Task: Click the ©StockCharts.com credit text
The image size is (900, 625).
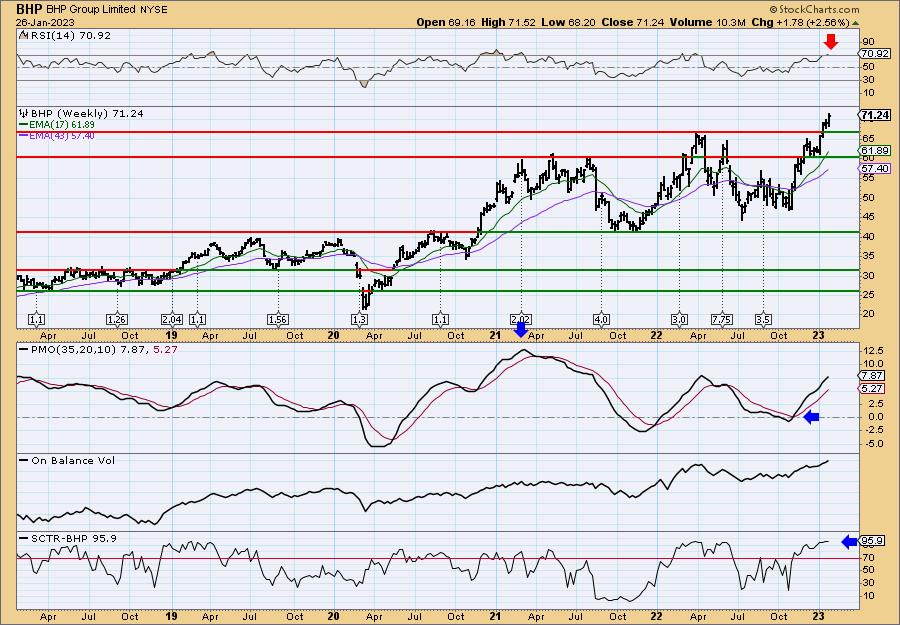Action: coord(814,9)
